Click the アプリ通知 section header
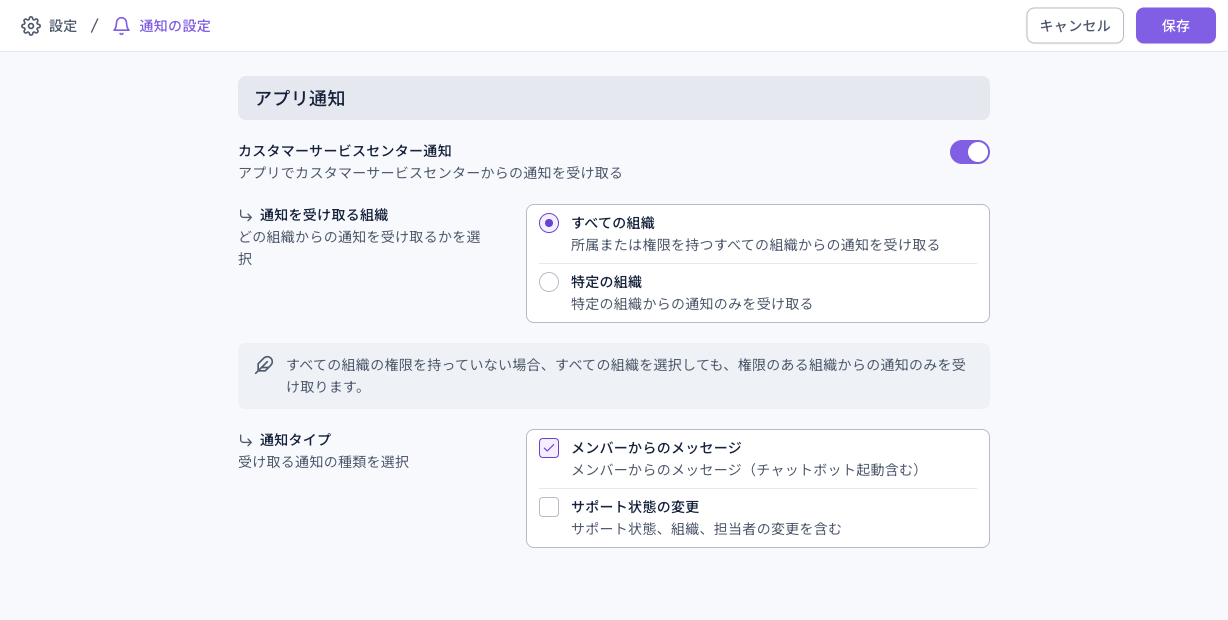 coord(614,98)
